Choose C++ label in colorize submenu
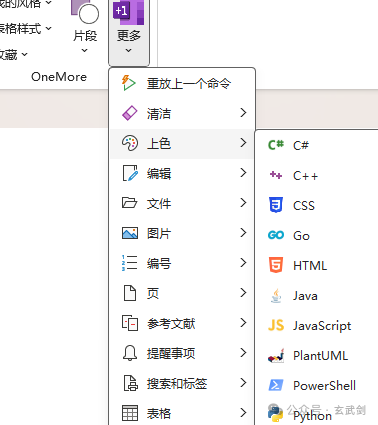 pyautogui.click(x=305, y=176)
